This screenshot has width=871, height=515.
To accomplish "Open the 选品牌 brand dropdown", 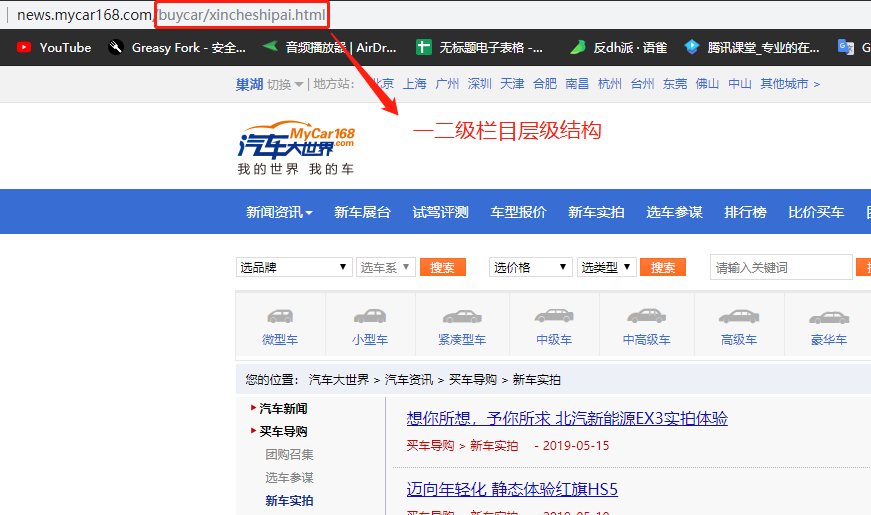I will tap(294, 267).
